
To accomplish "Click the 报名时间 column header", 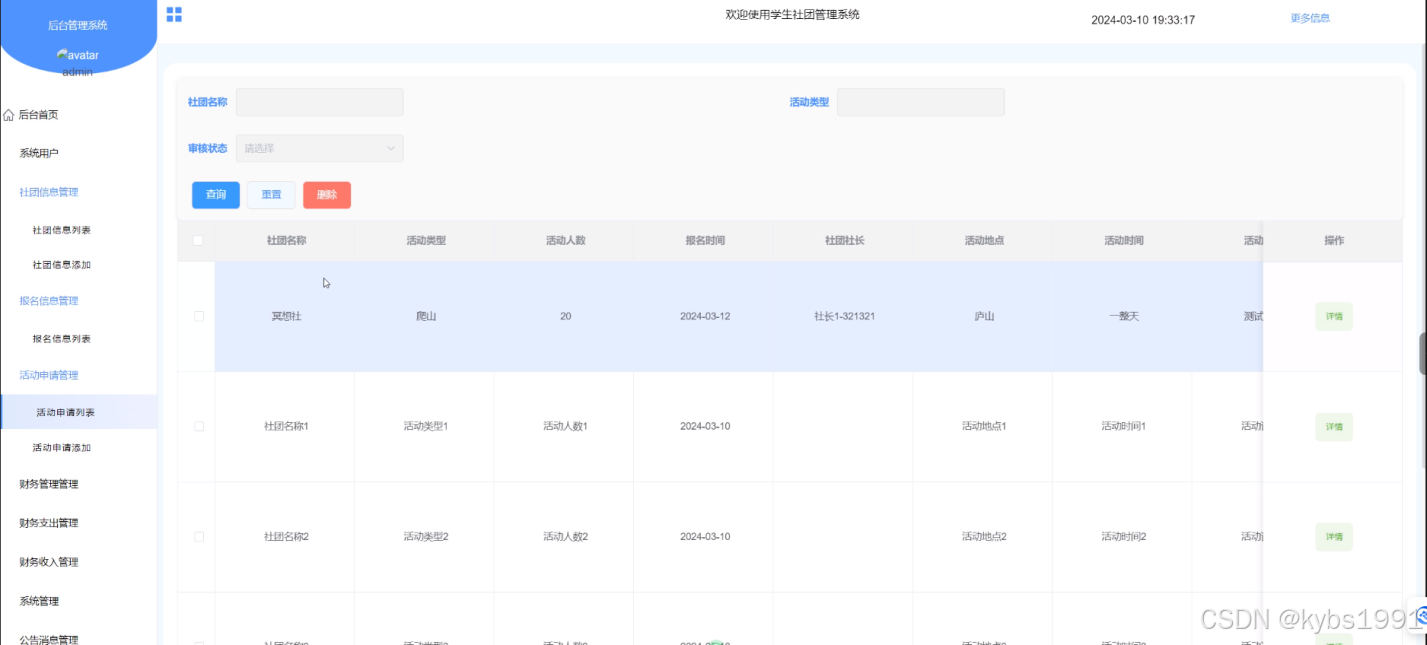I will (x=705, y=241).
